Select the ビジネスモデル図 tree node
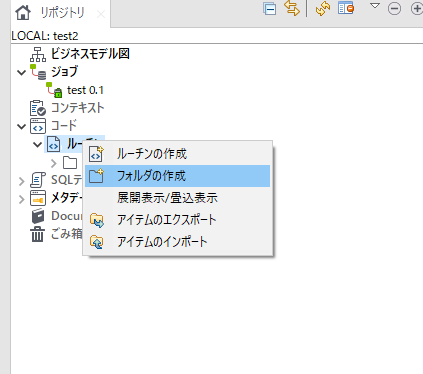The width and height of the screenshot is (423, 374). tap(90, 54)
